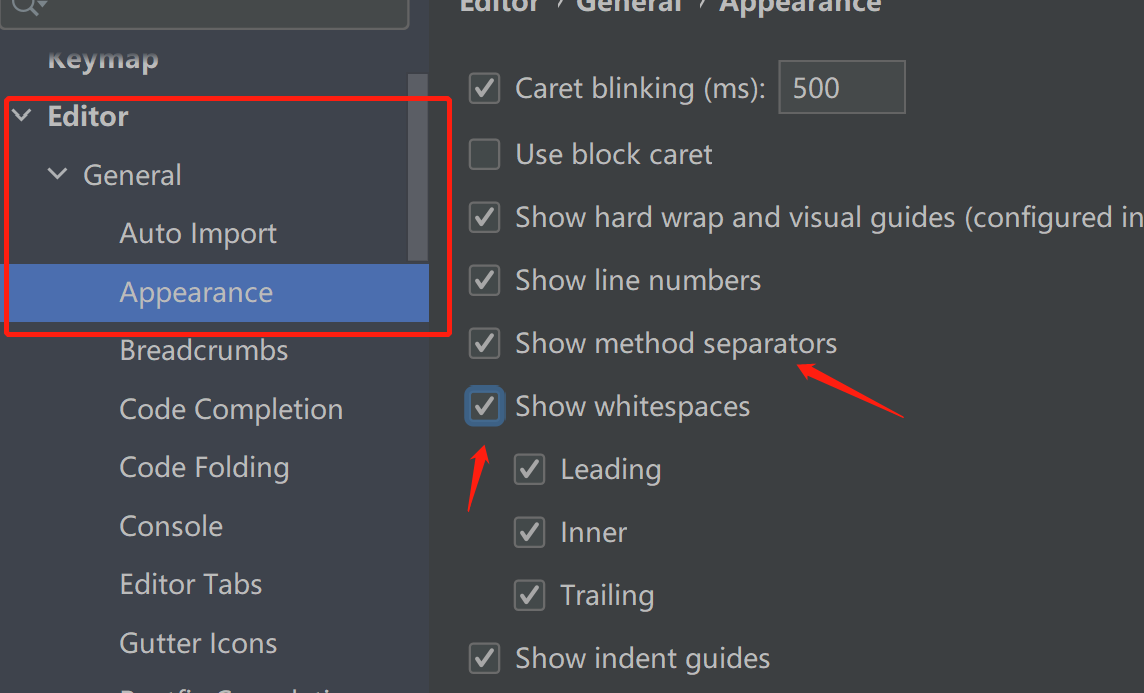
Task: Collapse the Editor tree section
Action: [x=22, y=117]
